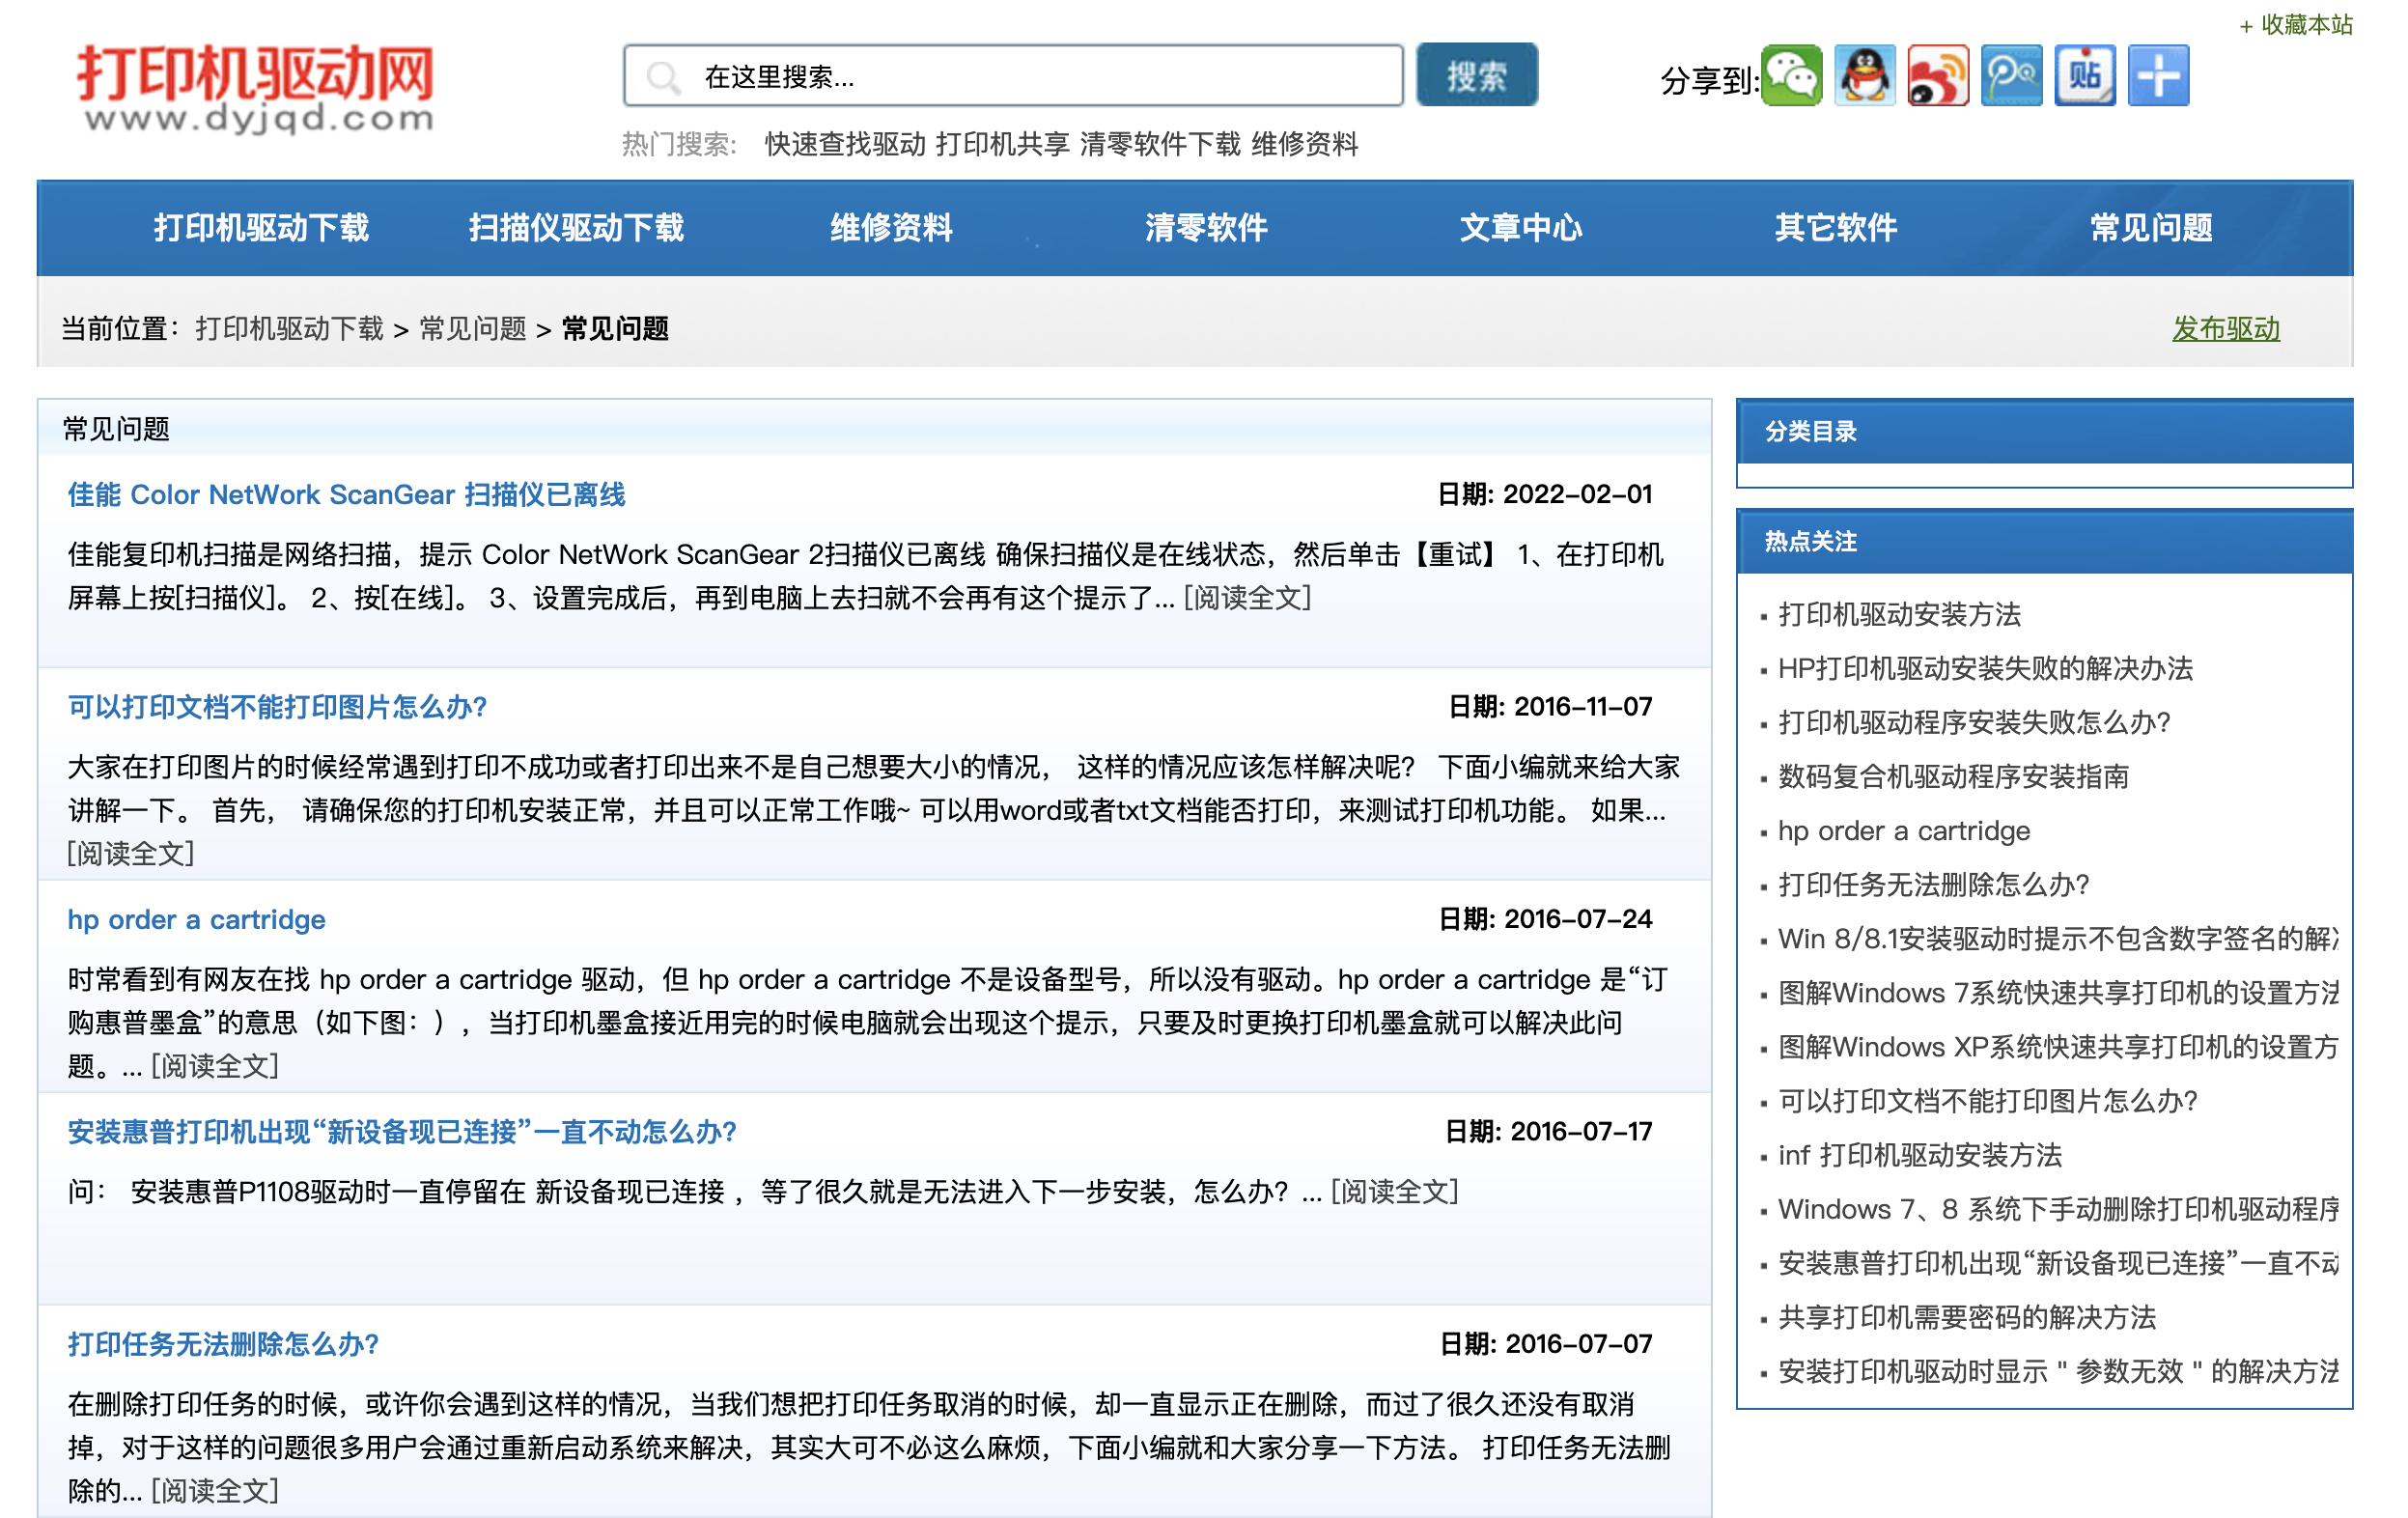Image resolution: width=2408 pixels, height=1518 pixels.
Task: Open 维修资料 in navigation bar
Action: (x=891, y=228)
